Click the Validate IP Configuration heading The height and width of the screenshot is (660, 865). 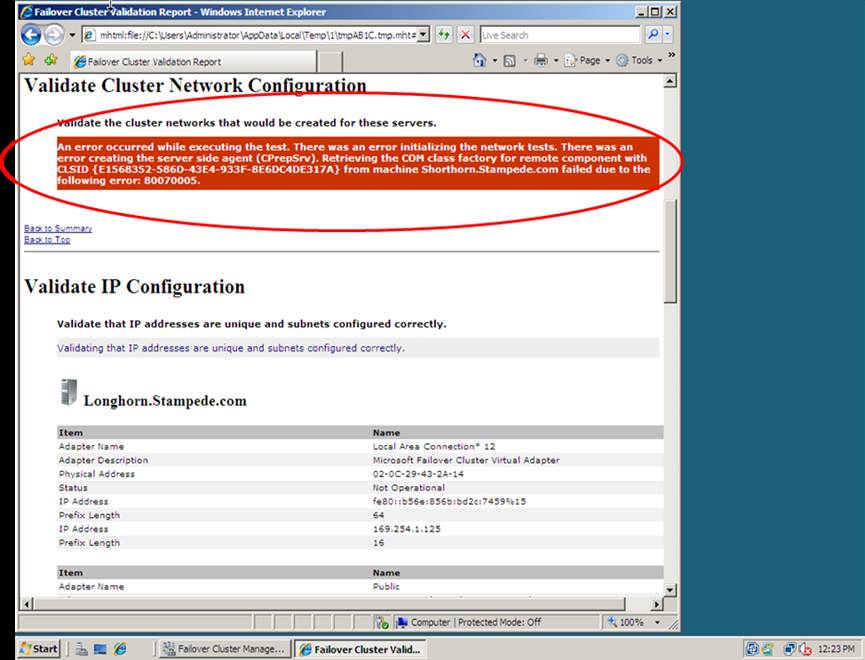tap(134, 286)
